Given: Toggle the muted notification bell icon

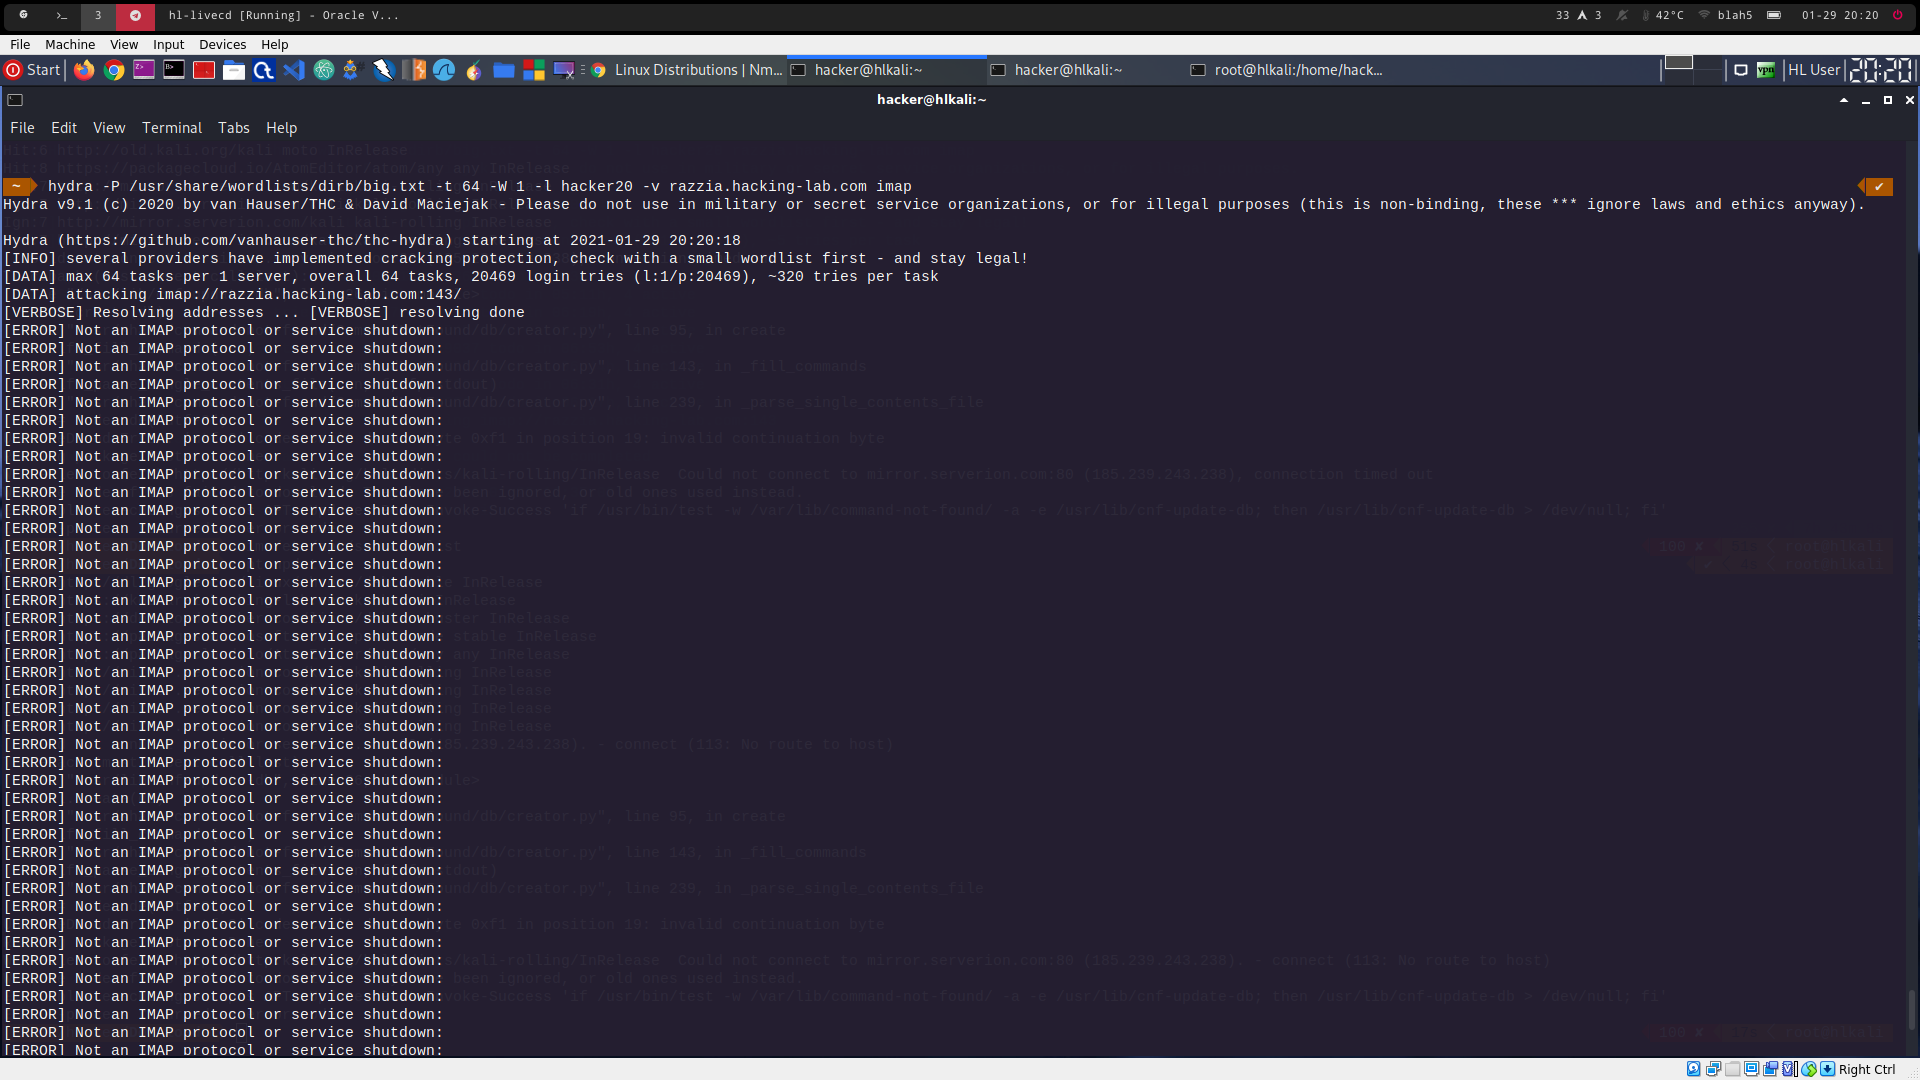Looking at the screenshot, I should point(1622,15).
